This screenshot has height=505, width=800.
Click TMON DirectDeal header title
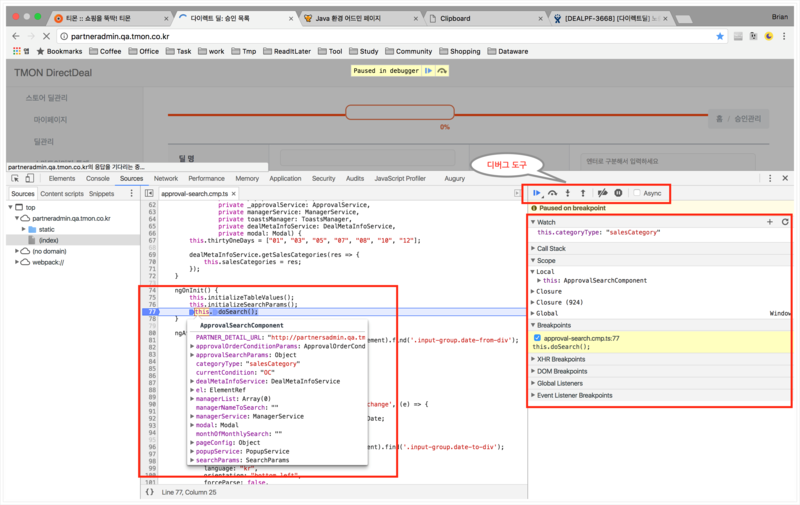[x=53, y=72]
